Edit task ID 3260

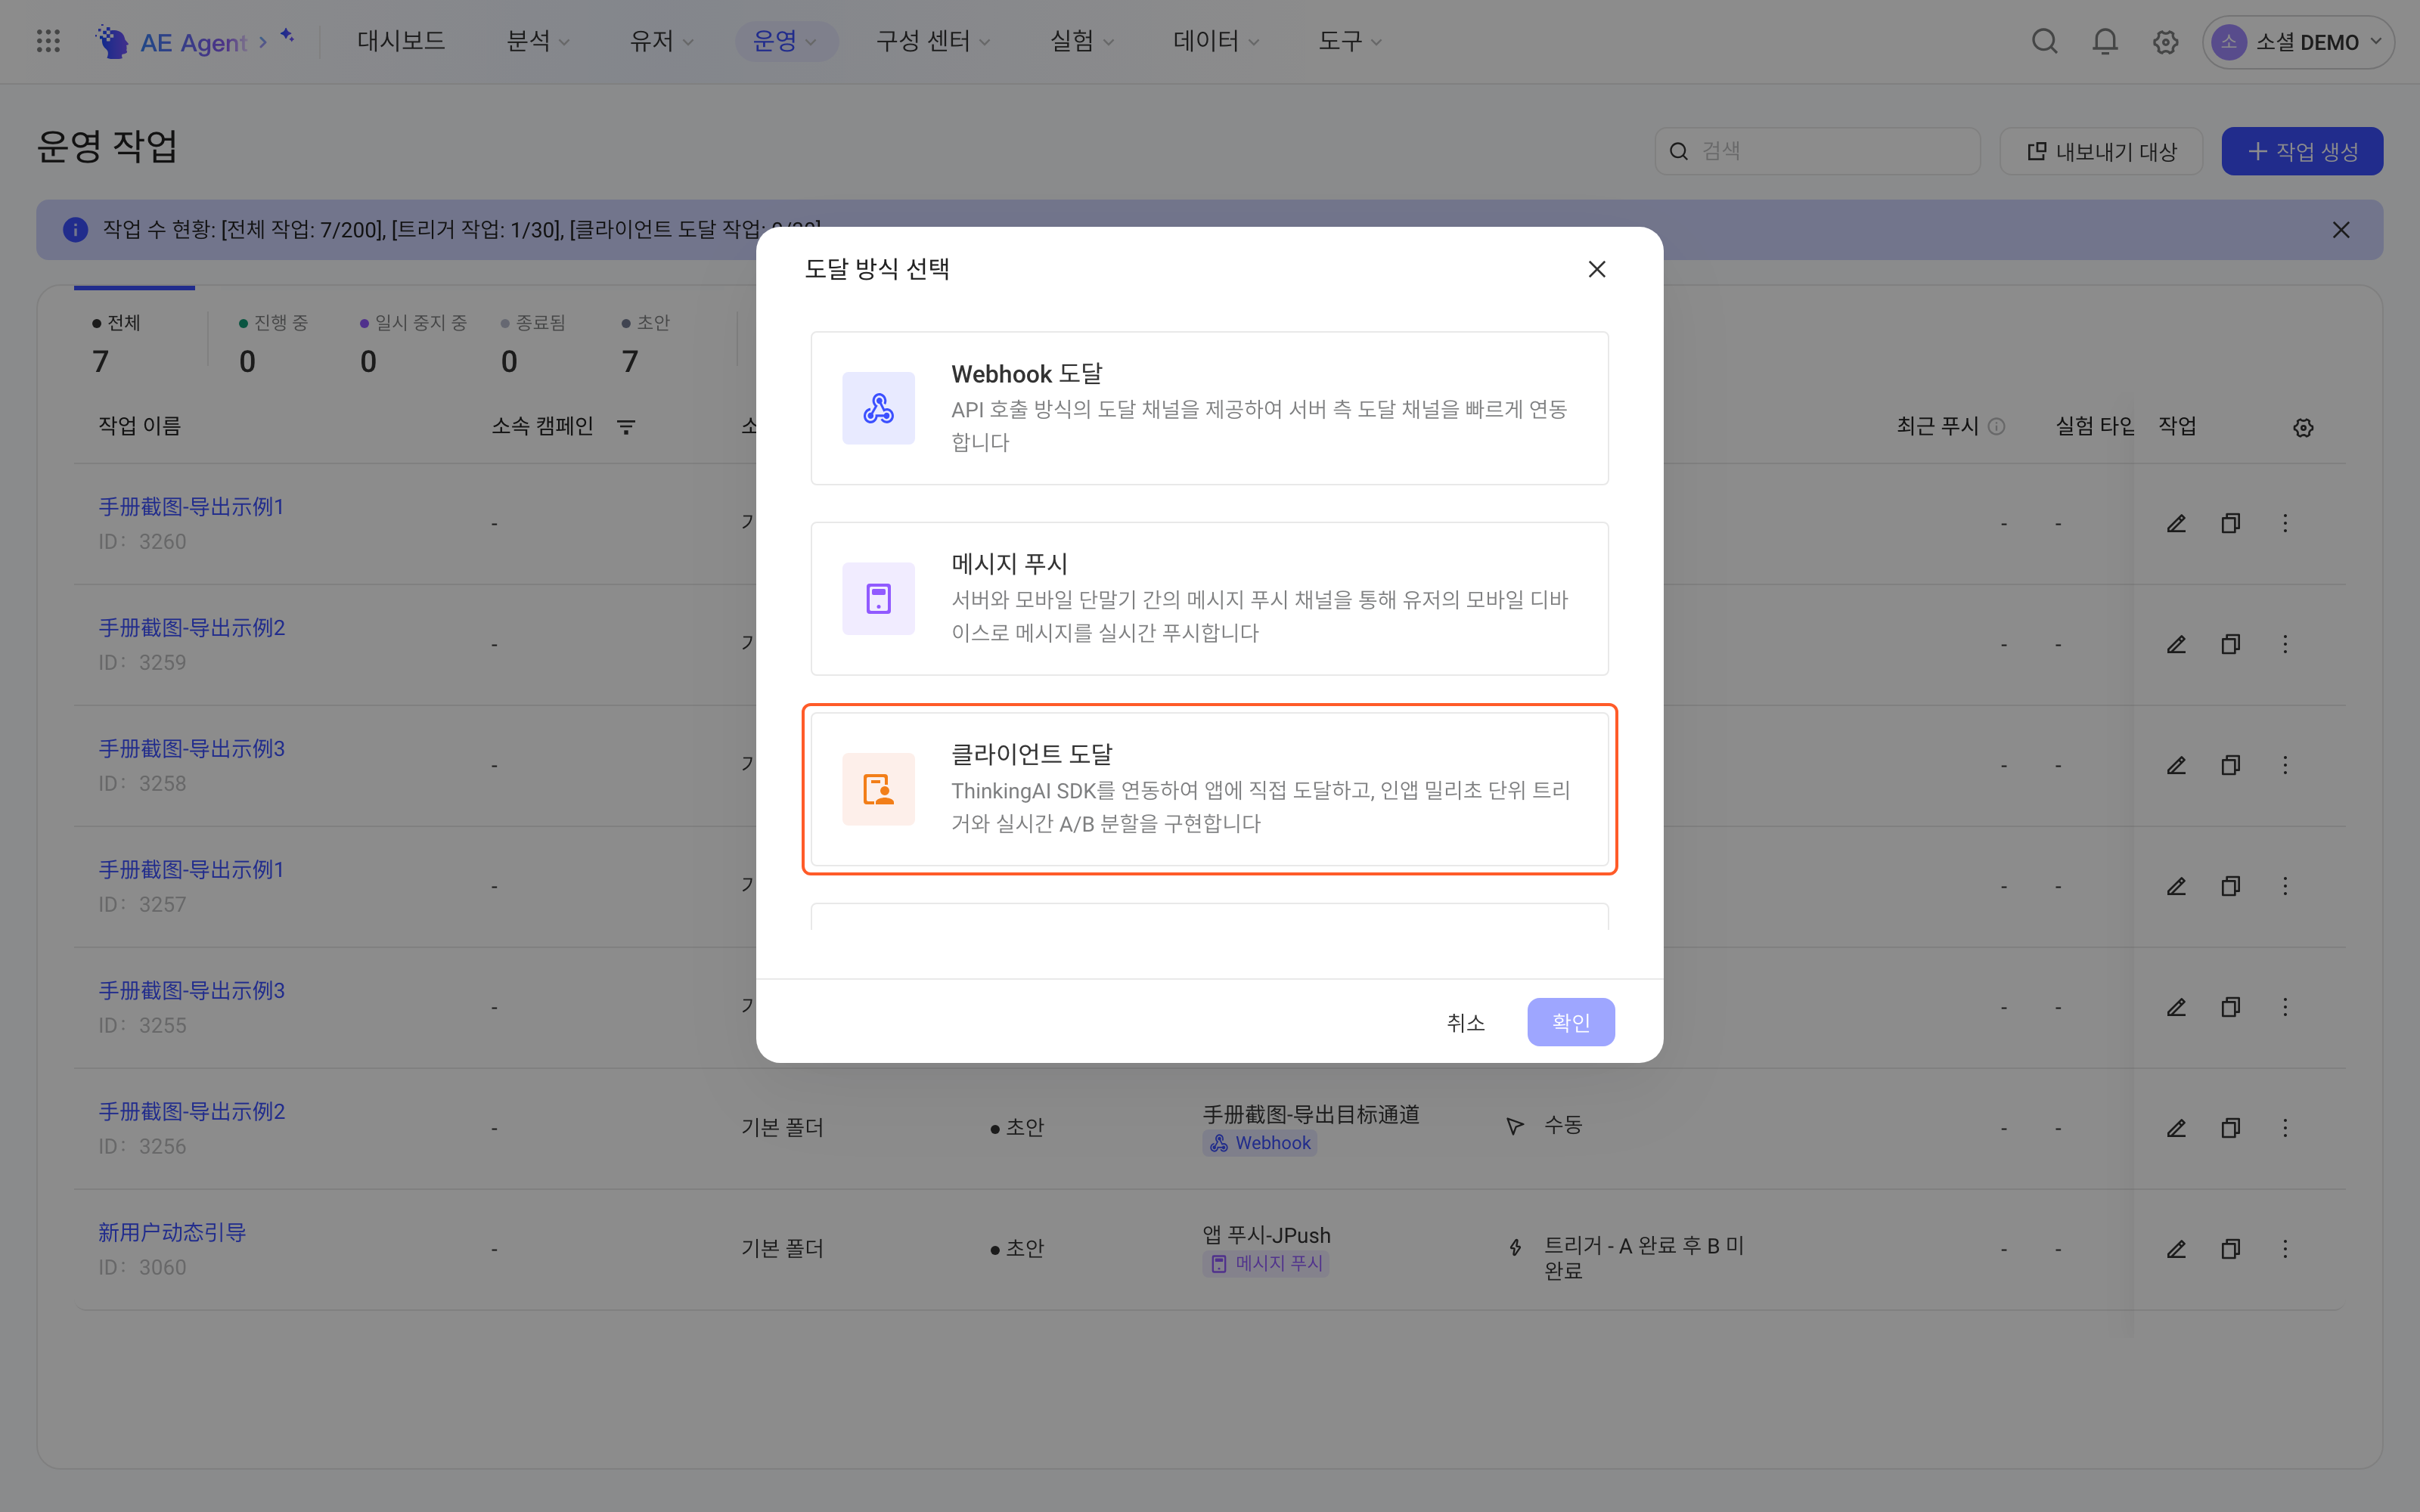[x=2176, y=523]
